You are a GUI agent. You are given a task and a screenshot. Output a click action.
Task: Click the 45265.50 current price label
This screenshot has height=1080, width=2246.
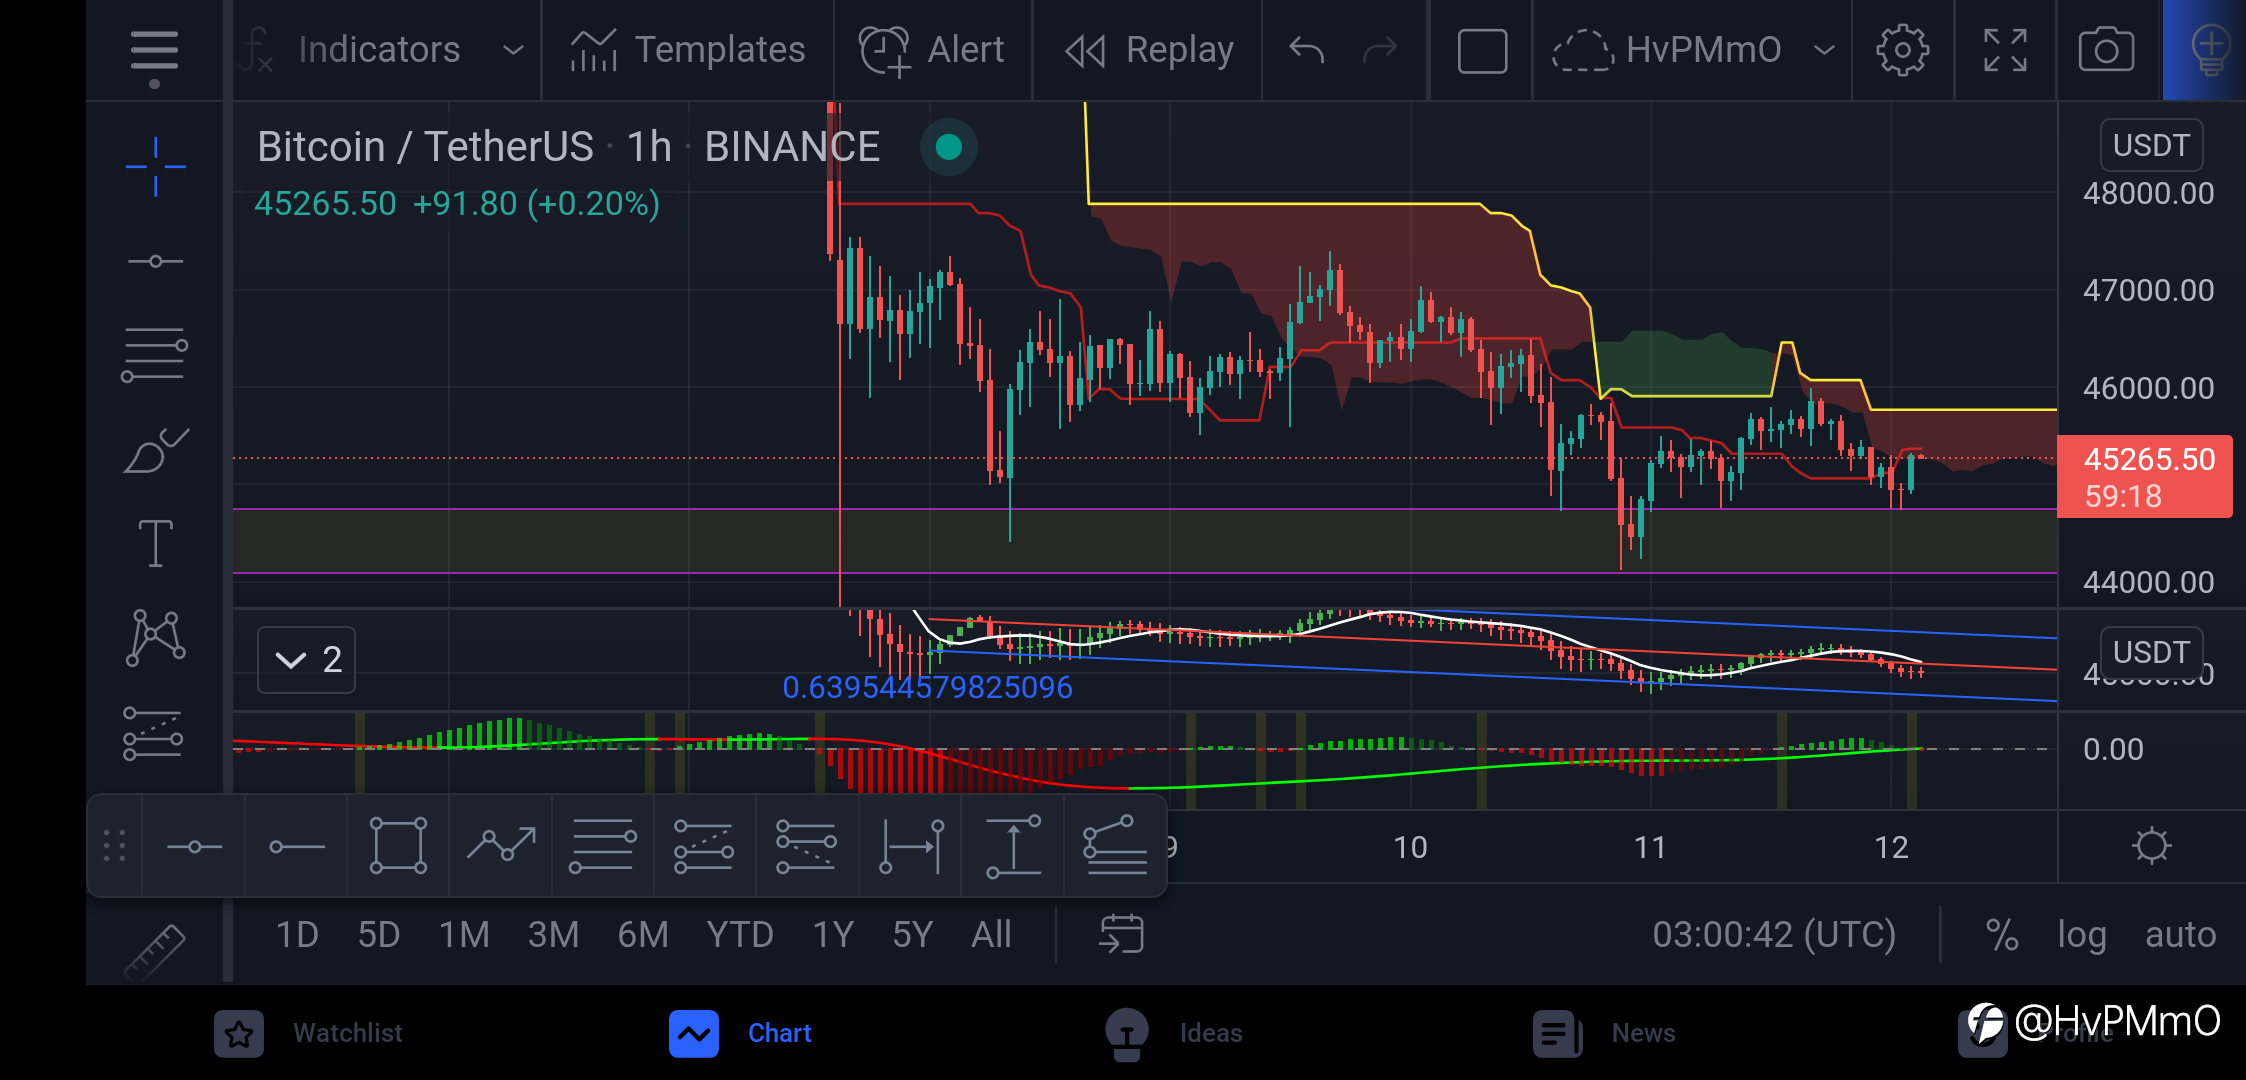[2145, 477]
